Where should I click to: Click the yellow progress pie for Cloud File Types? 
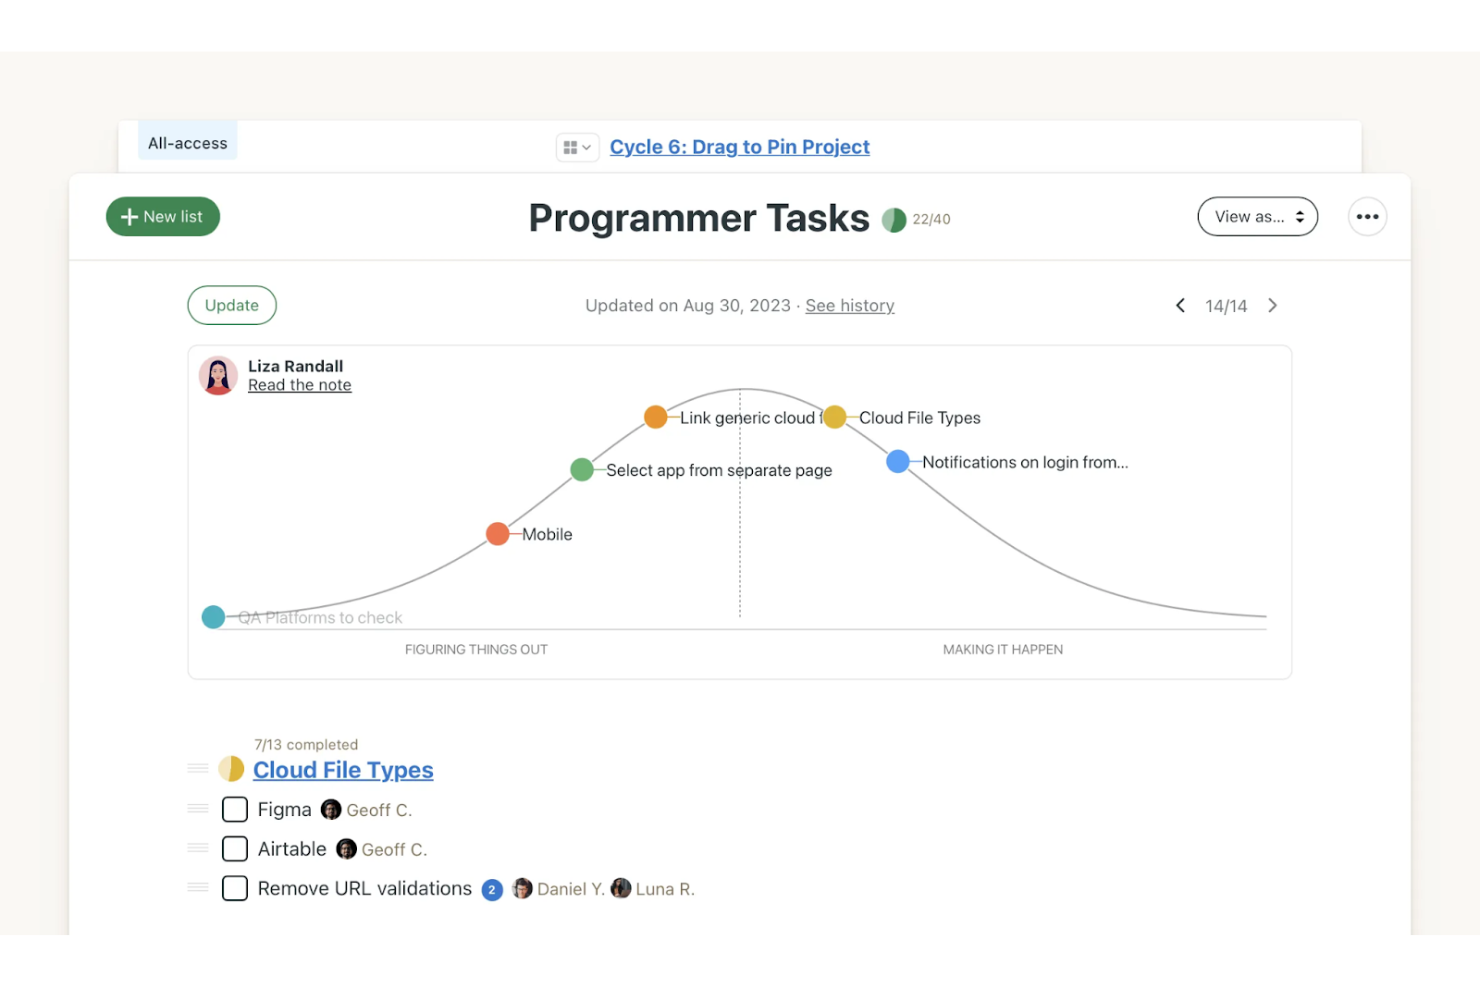[231, 768]
